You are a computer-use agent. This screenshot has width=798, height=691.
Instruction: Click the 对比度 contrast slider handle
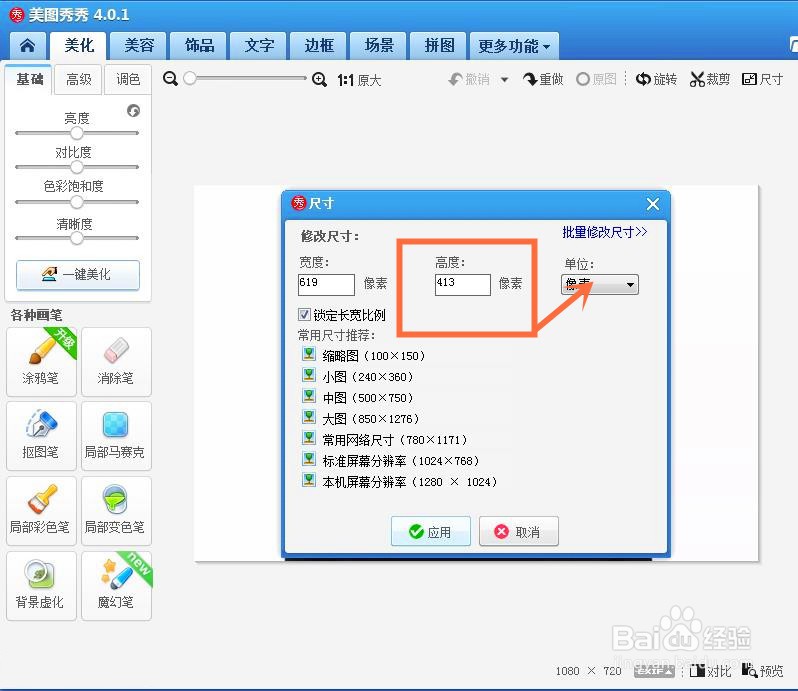pyautogui.click(x=77, y=167)
